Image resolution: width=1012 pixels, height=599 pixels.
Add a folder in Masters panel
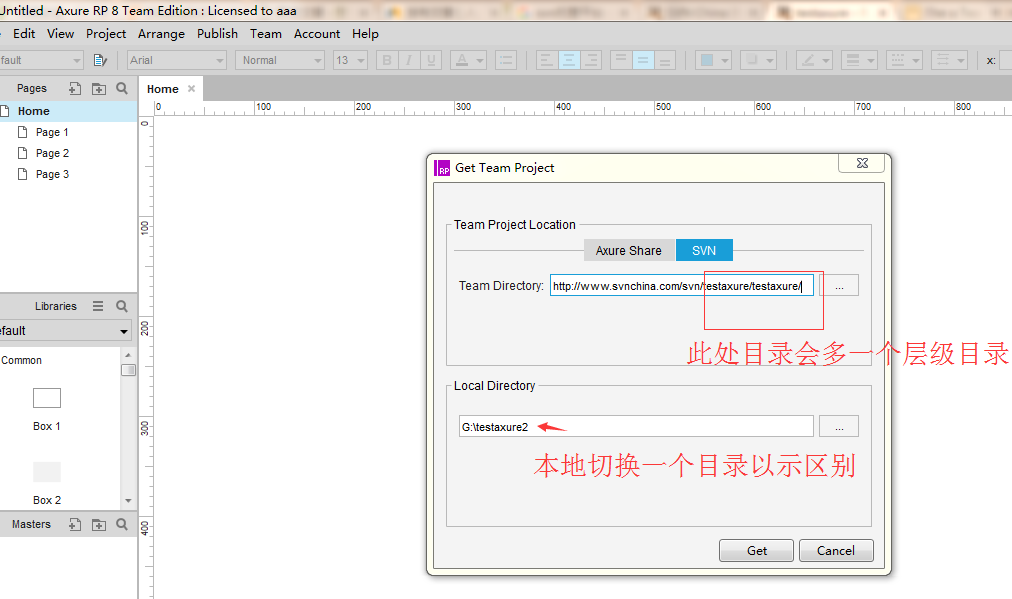[99, 524]
